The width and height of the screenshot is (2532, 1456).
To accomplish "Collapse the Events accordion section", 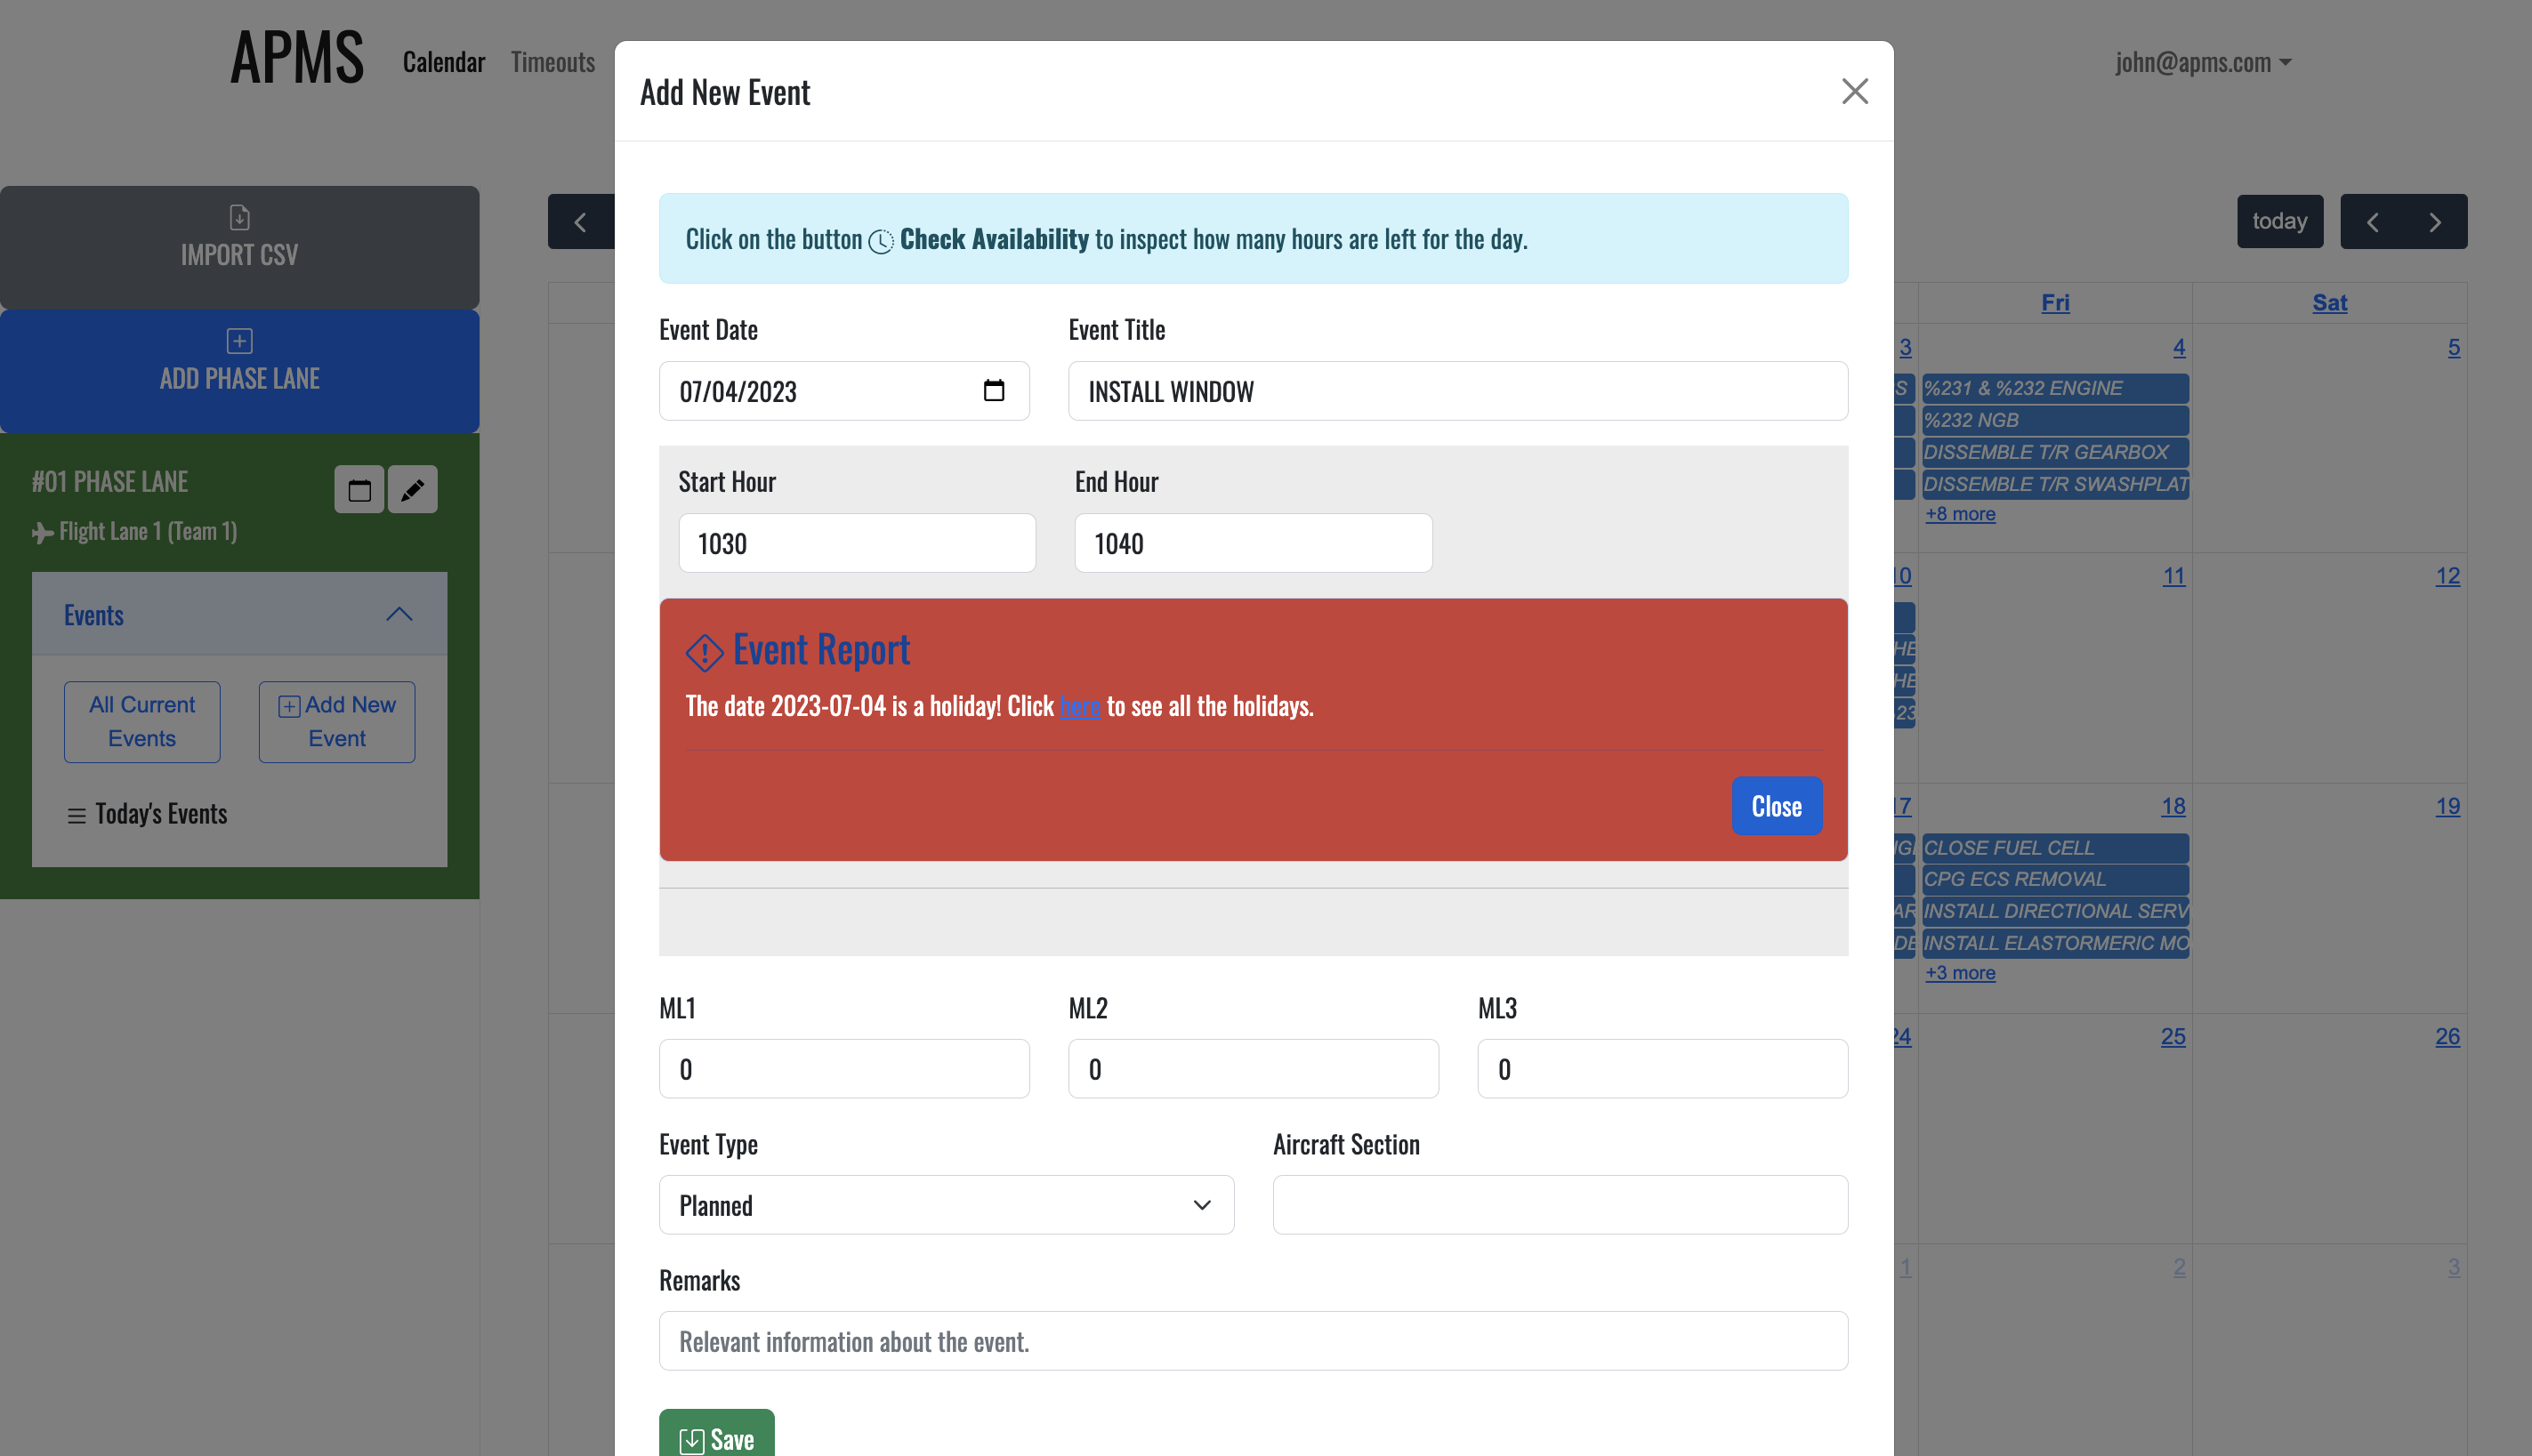I will (399, 614).
